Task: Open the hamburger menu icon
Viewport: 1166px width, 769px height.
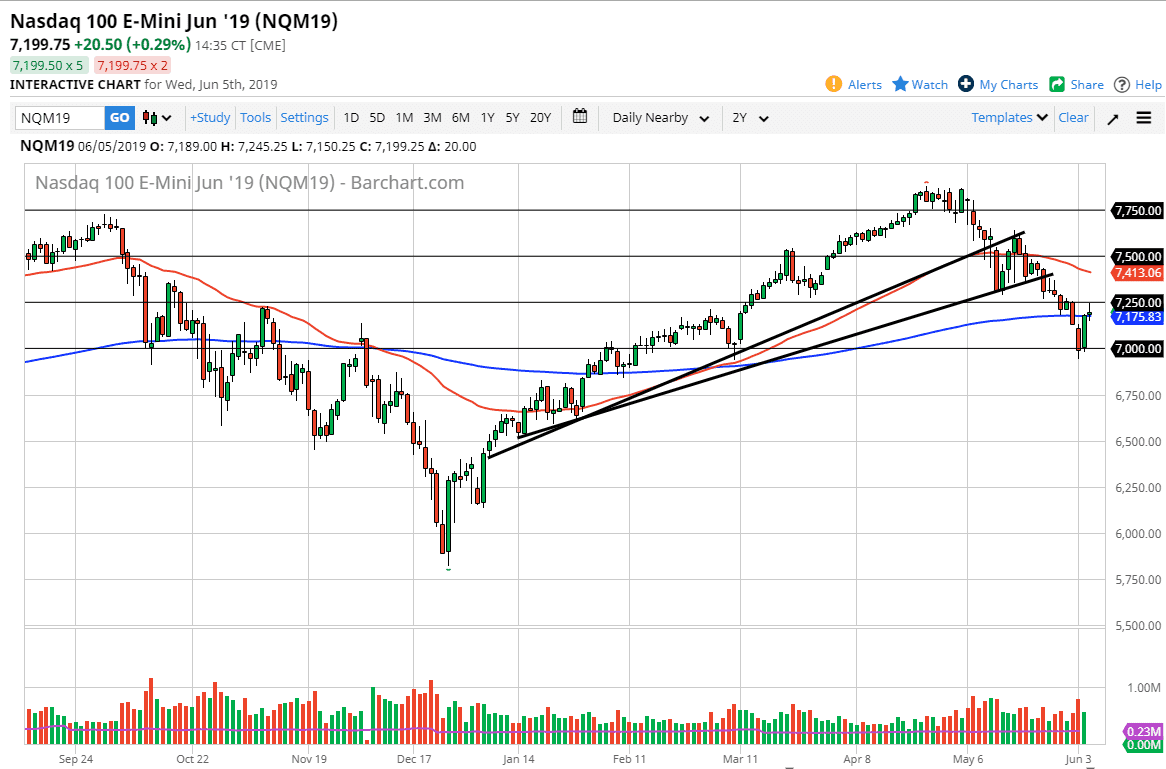Action: click(1144, 118)
